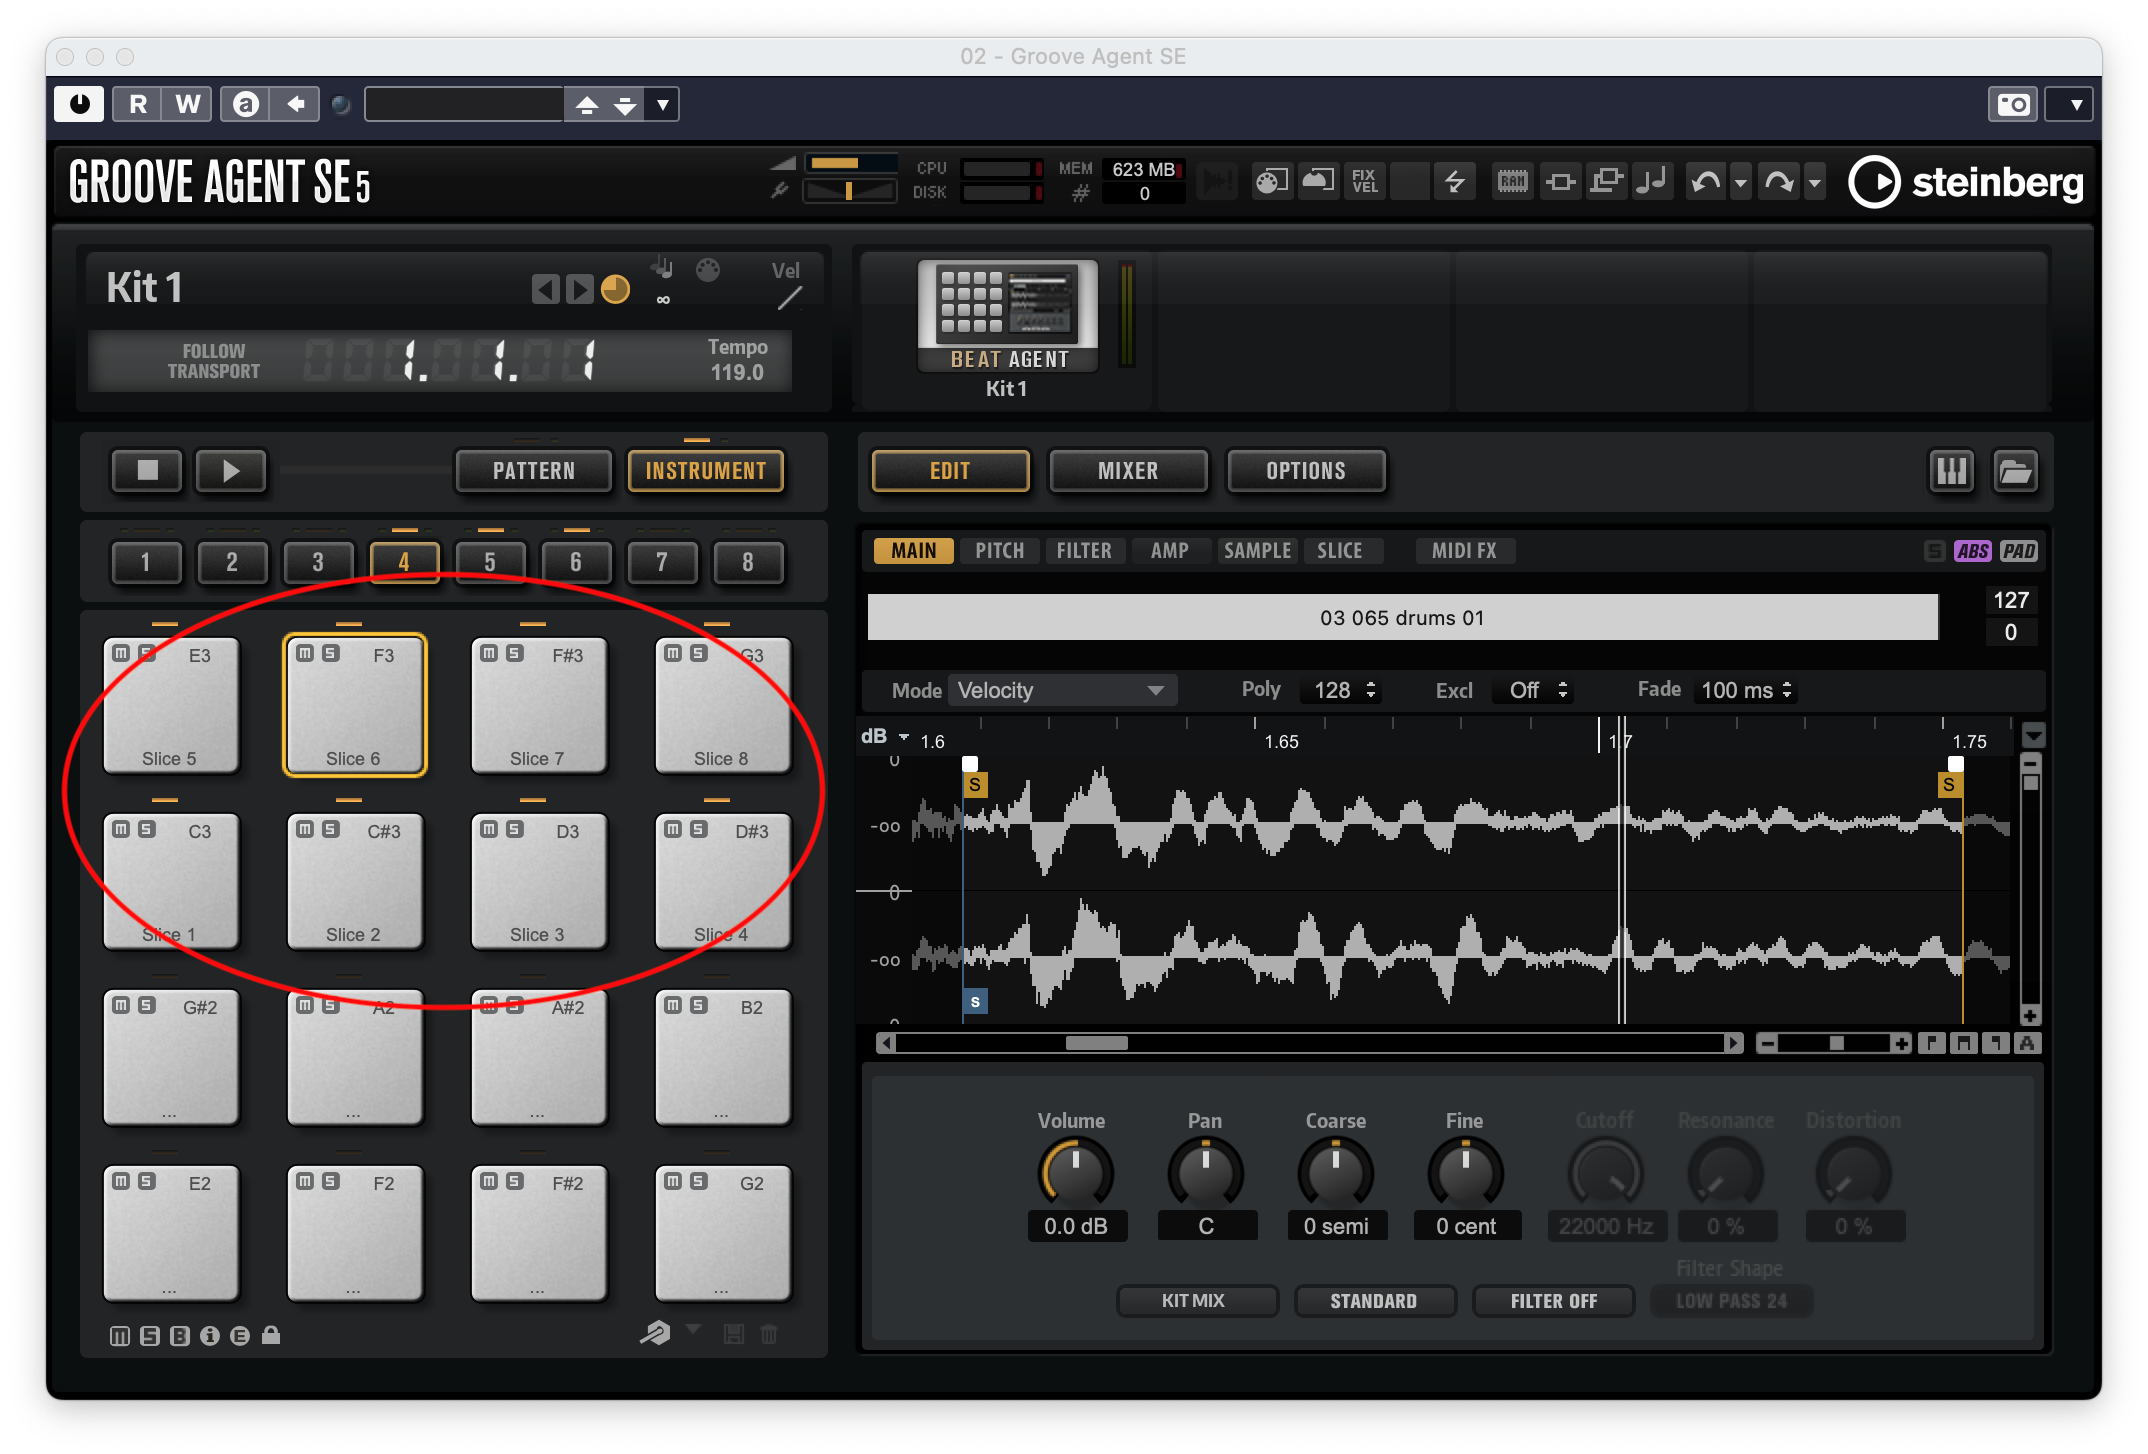The width and height of the screenshot is (2148, 1454).
Task: Switch to the SLICE tab
Action: (1340, 551)
